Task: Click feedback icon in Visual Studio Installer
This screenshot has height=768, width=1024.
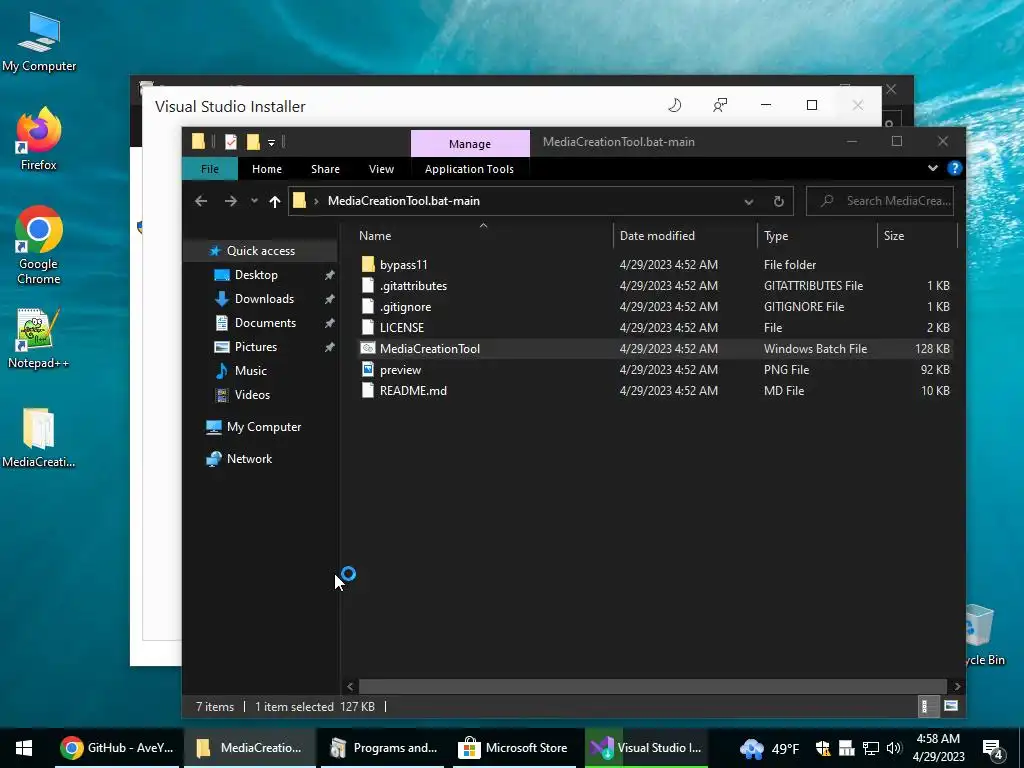Action: [x=720, y=105]
